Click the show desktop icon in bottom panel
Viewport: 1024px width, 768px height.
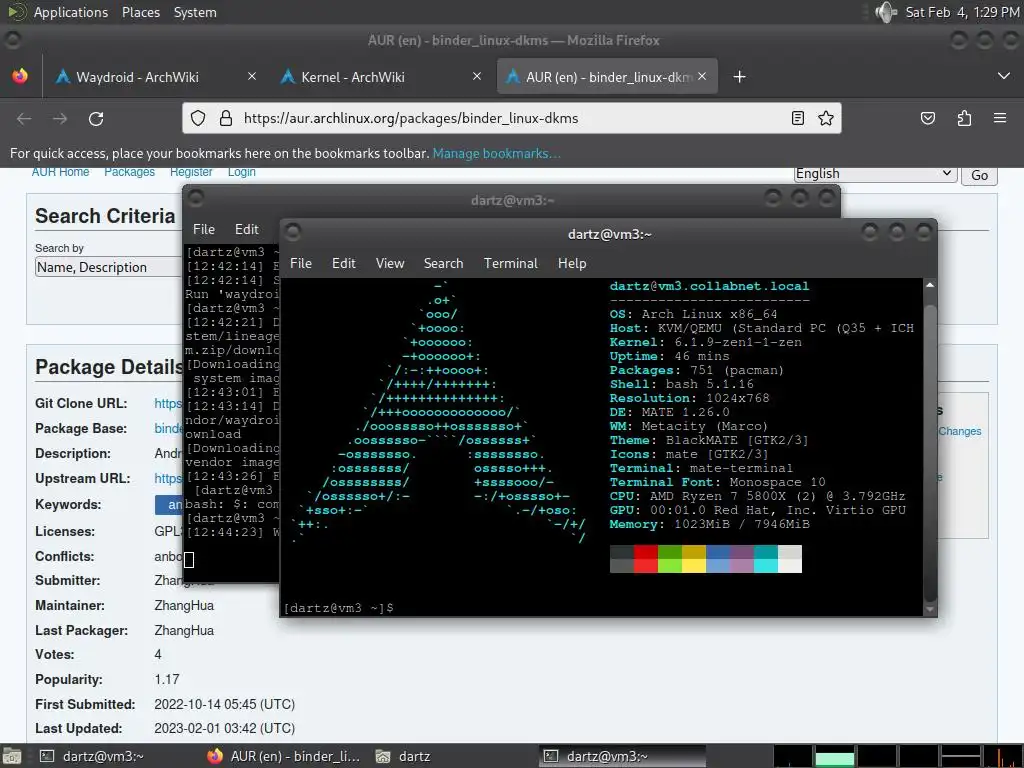click(x=10, y=756)
